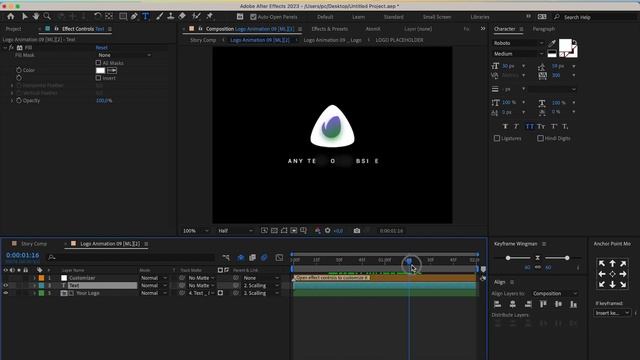Click the Character fill color swatch
The image size is (640, 360).
click(x=565, y=45)
